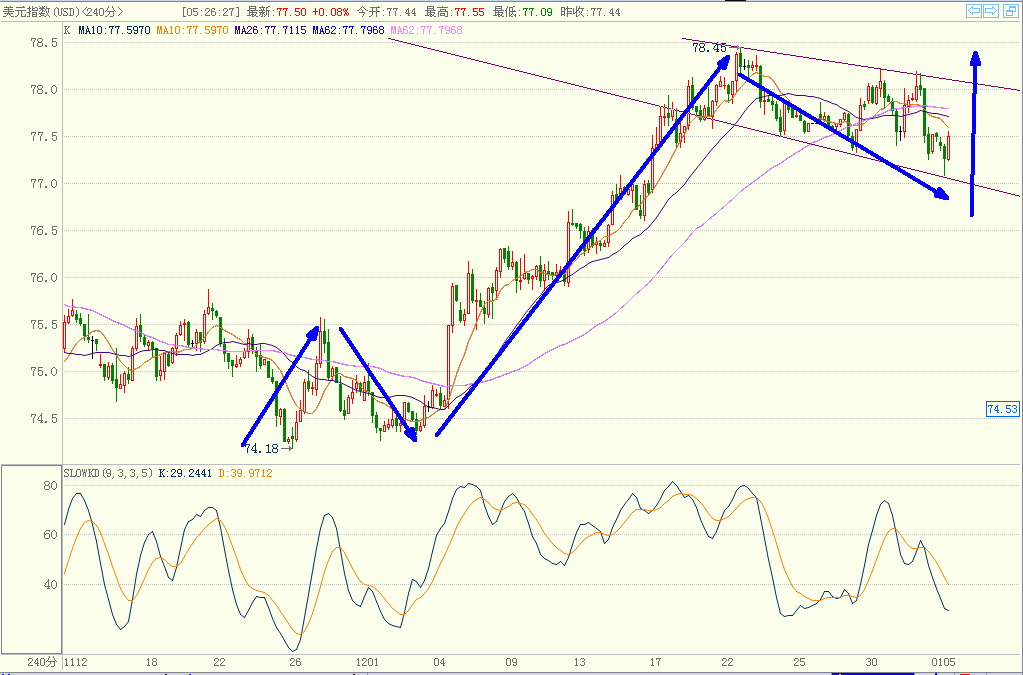The width and height of the screenshot is (1023, 675).
Task: Click the low price 最低:77.09
Action: click(x=523, y=12)
